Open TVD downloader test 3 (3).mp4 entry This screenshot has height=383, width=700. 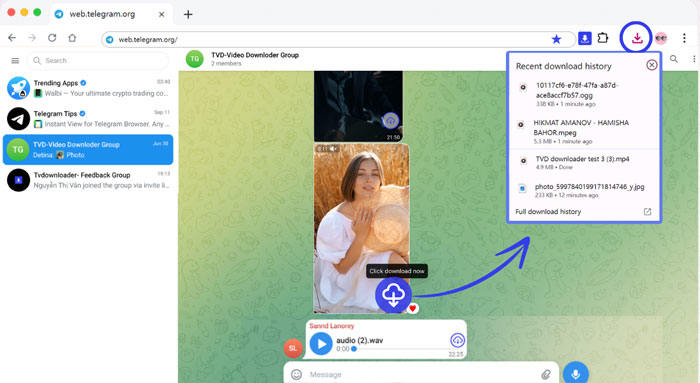(584, 162)
